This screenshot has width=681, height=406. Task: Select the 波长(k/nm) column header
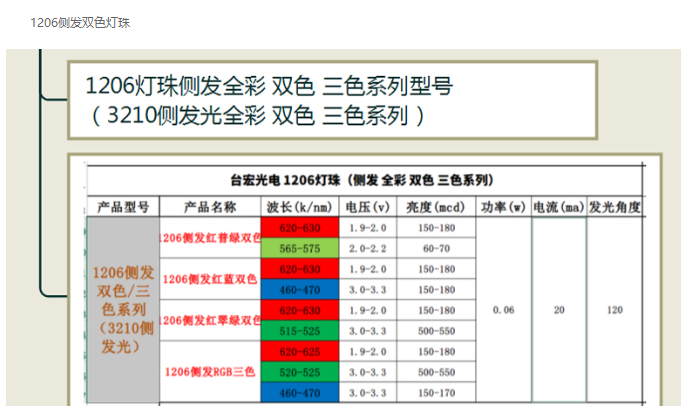(299, 207)
